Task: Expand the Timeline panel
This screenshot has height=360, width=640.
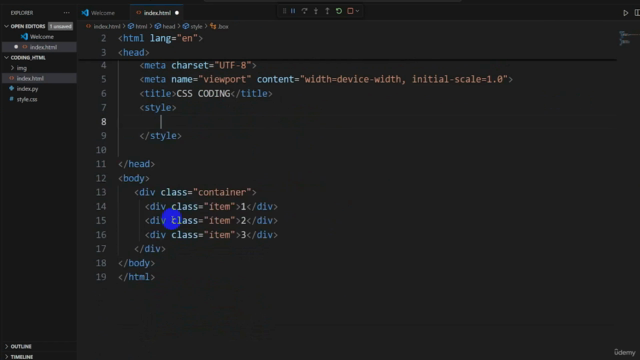Action: pyautogui.click(x=22, y=356)
